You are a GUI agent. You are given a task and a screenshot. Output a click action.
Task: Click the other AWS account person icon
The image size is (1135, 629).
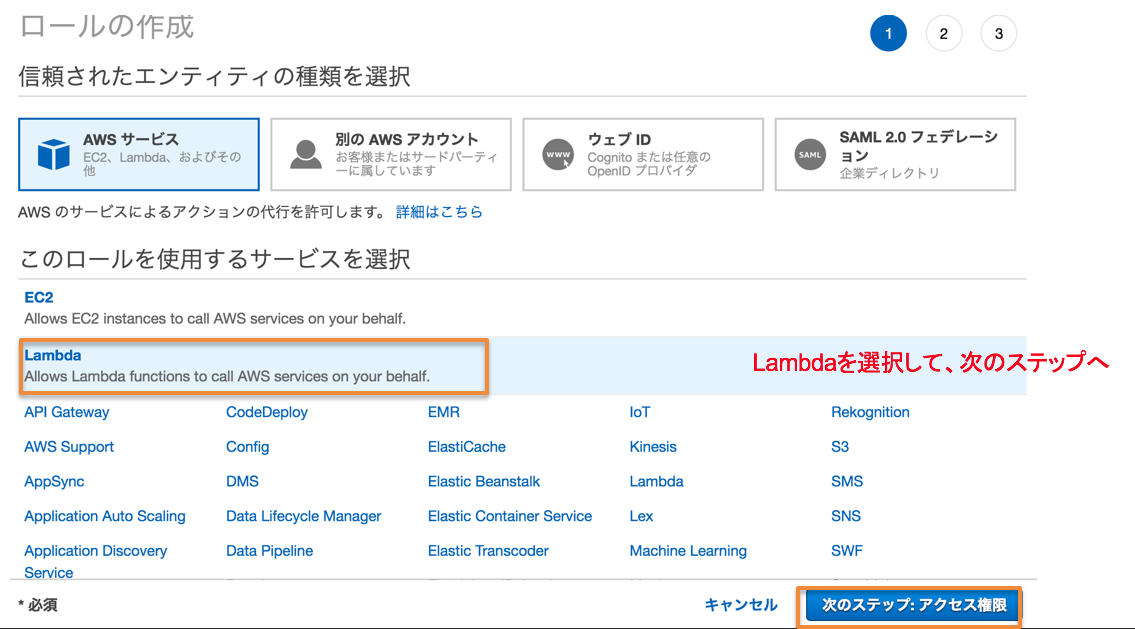(305, 154)
